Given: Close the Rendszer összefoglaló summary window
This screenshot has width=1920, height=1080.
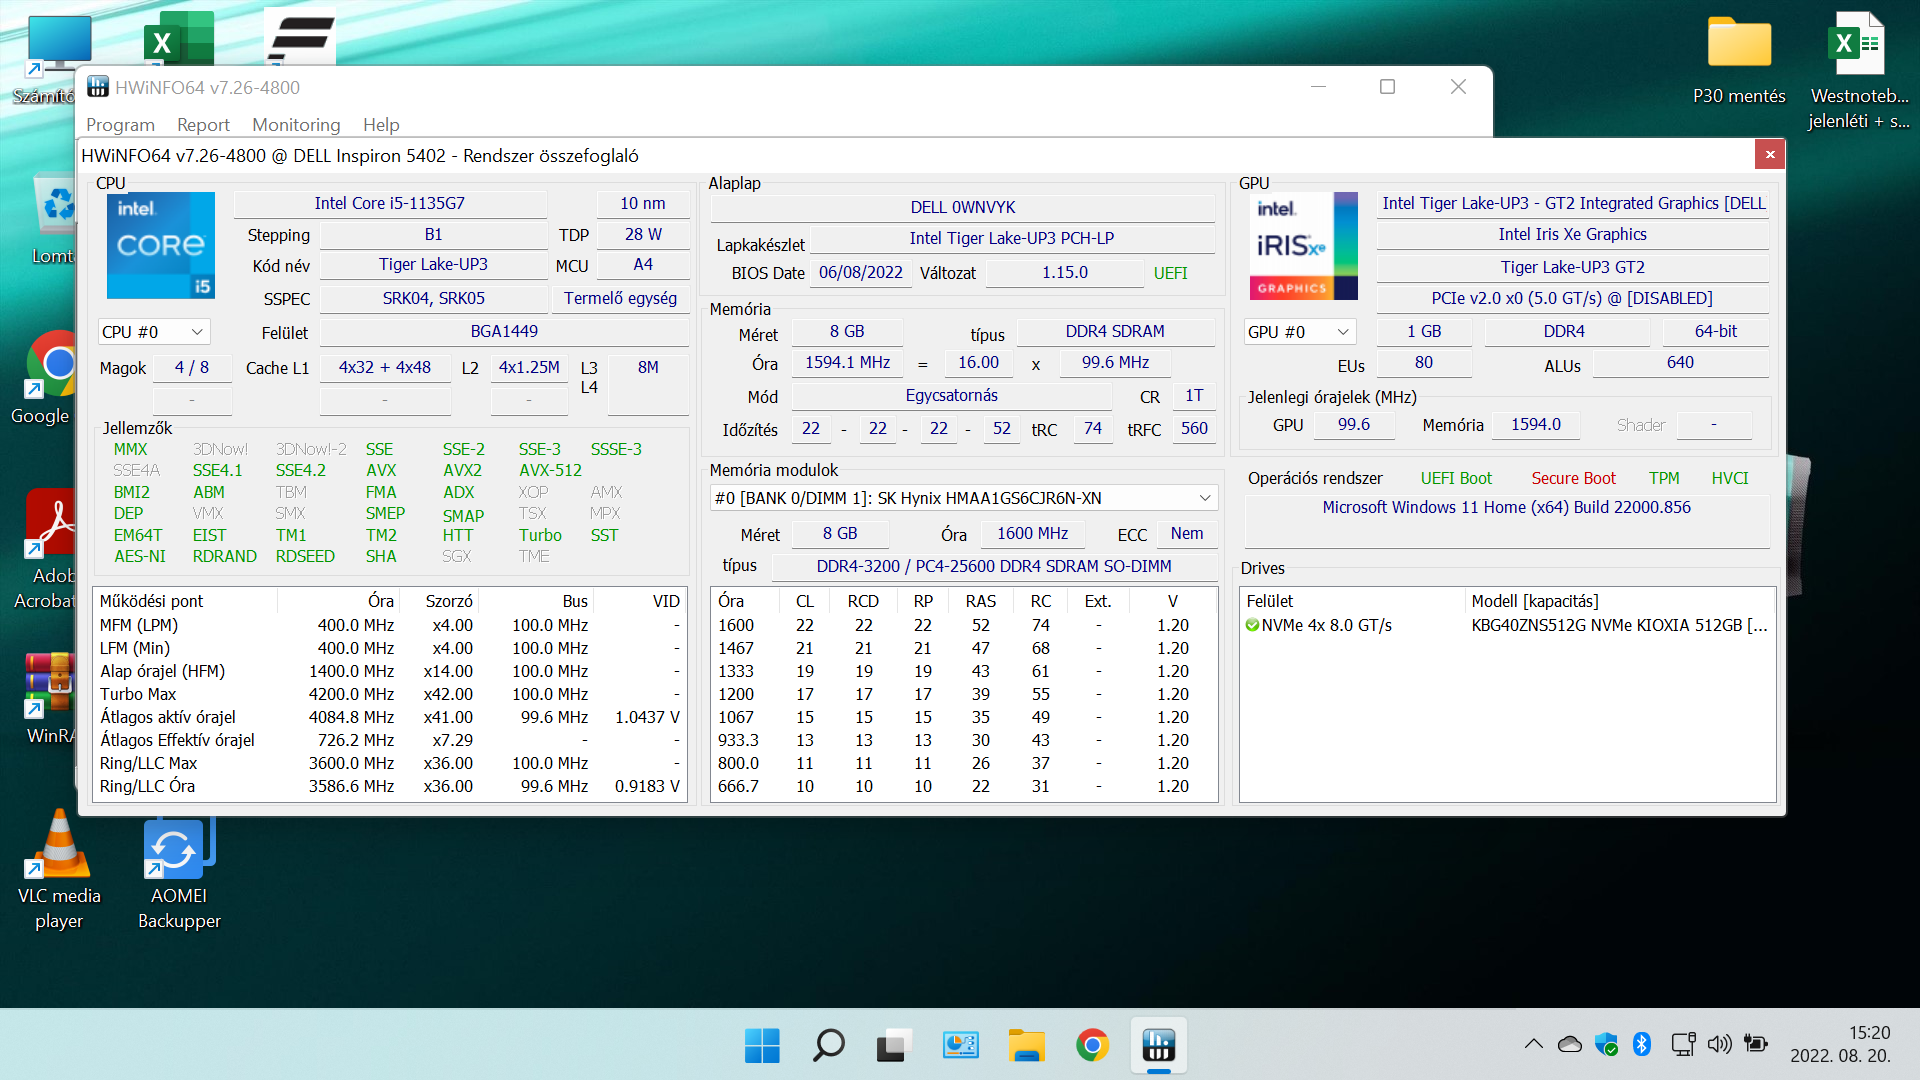Looking at the screenshot, I should (1769, 154).
